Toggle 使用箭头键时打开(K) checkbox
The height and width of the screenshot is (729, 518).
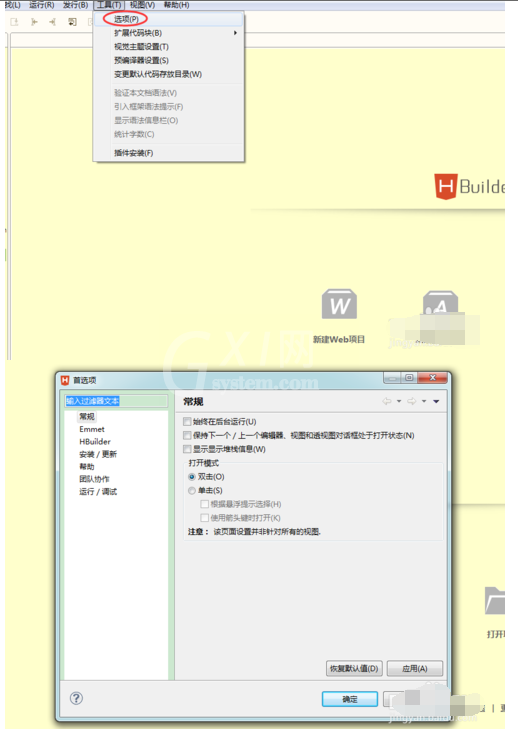pos(204,518)
